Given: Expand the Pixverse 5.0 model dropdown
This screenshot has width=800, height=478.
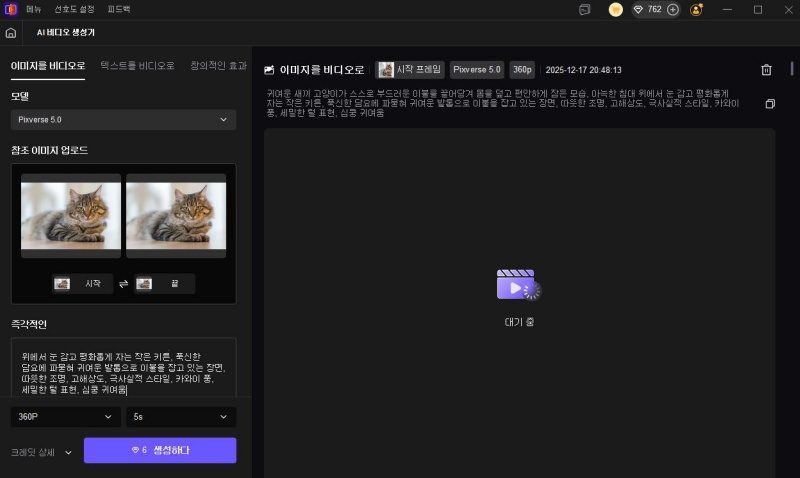Looking at the screenshot, I should tap(123, 120).
